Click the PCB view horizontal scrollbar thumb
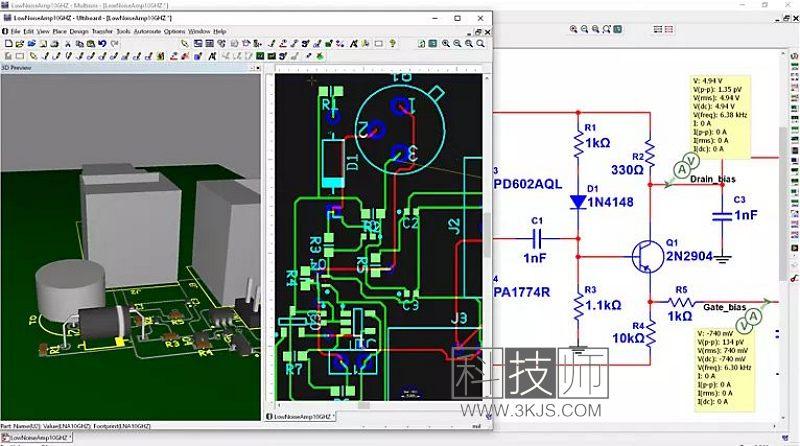The width and height of the screenshot is (800, 446). coord(363,406)
